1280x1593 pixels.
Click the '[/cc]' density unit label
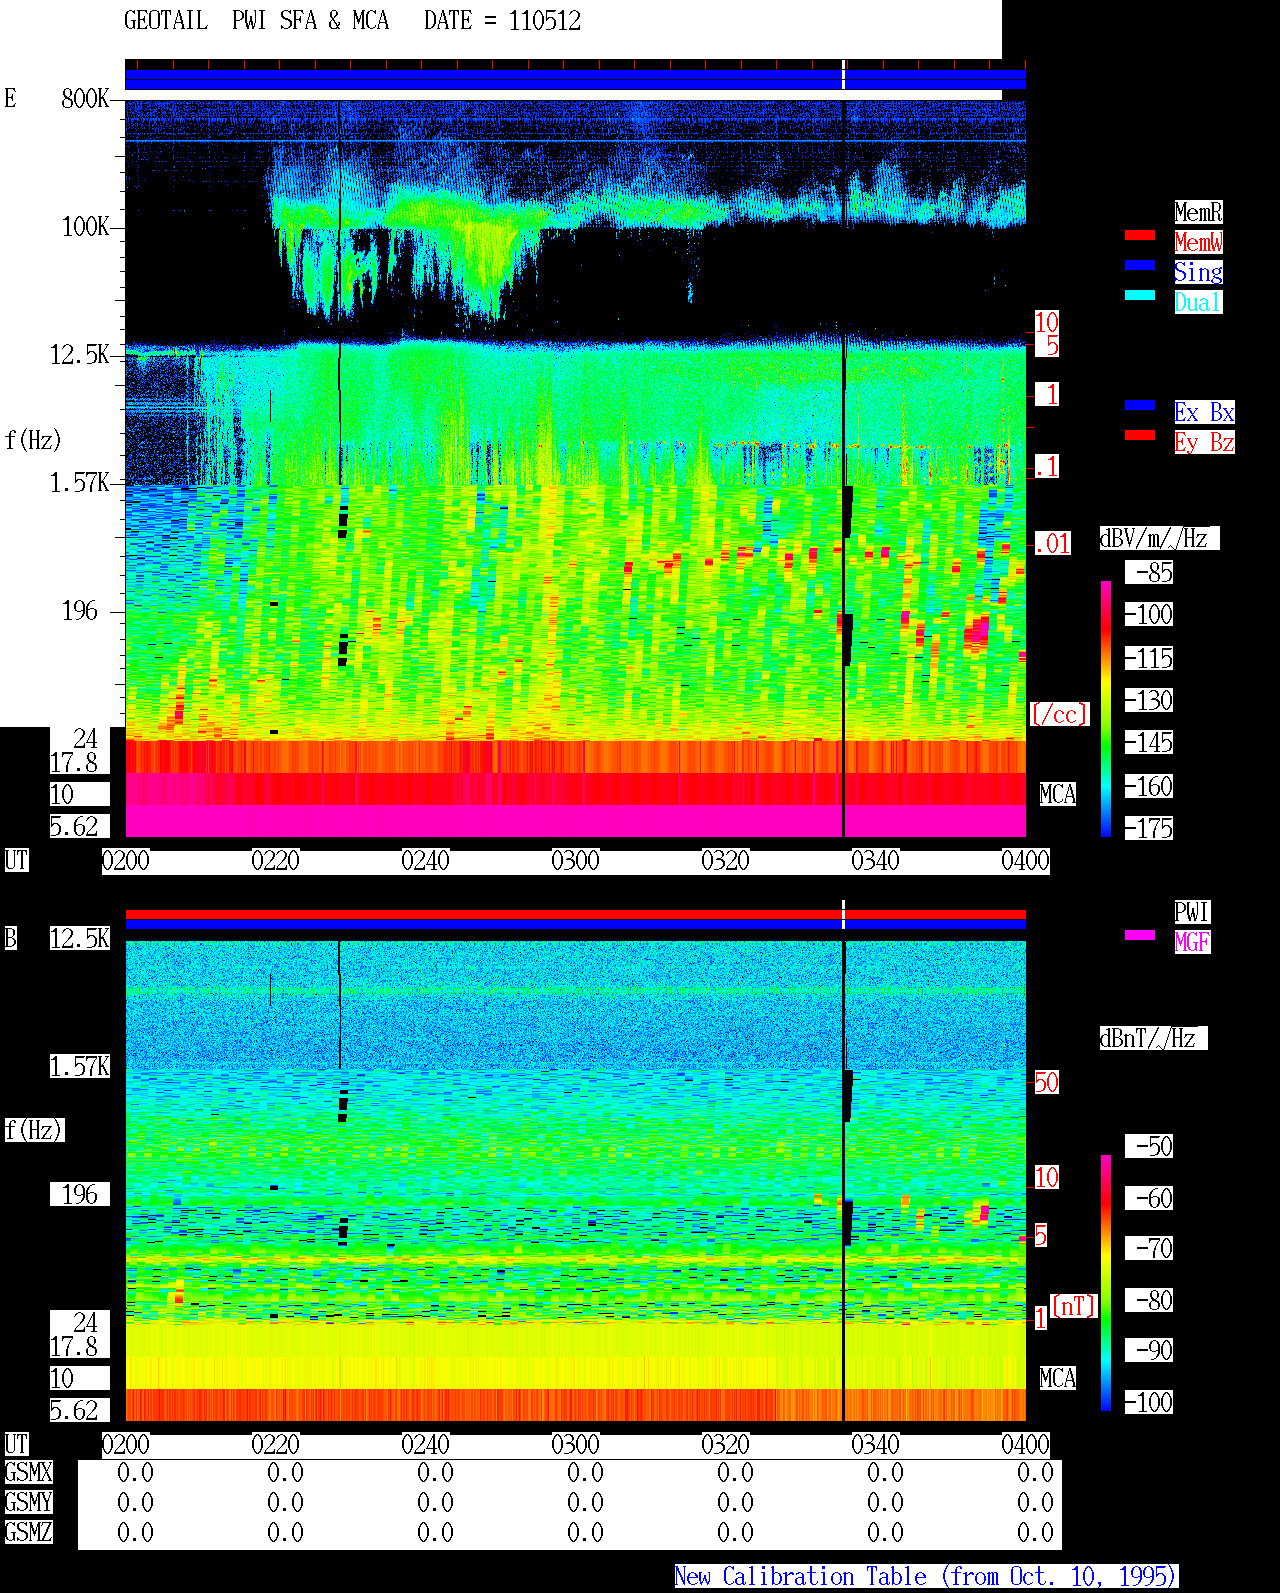click(x=1059, y=714)
